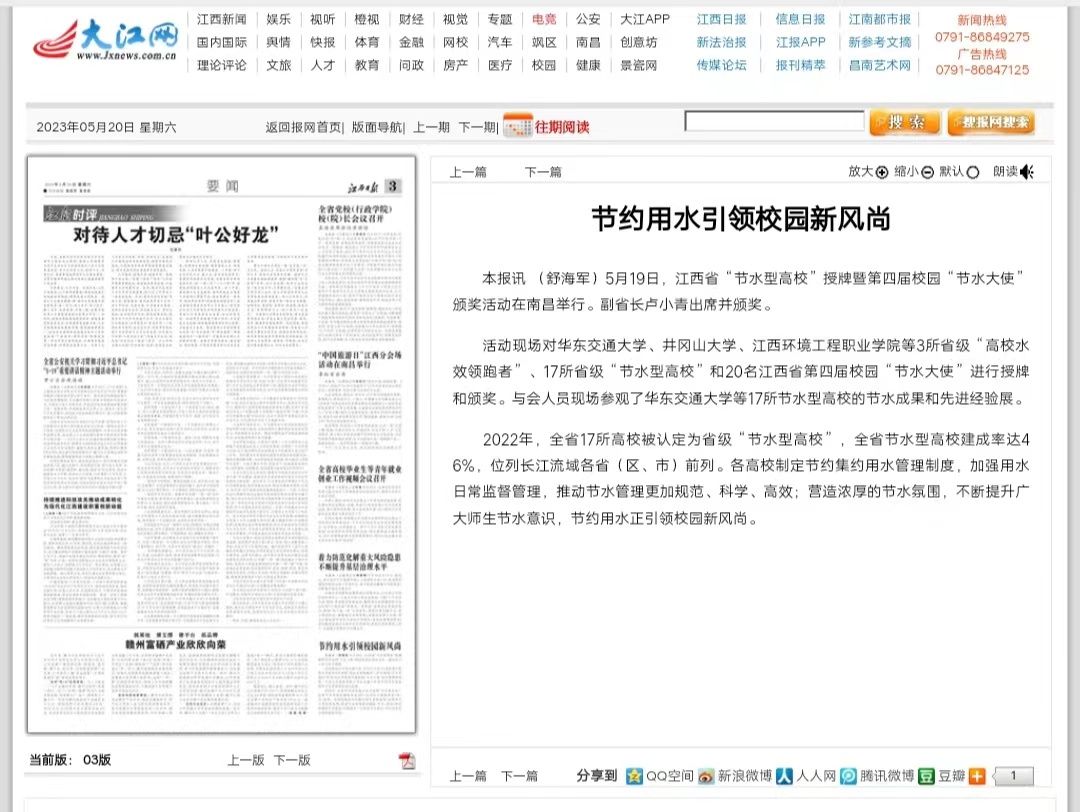This screenshot has height=812, width=1080.
Task: Open headline 对待人才切忌"叶公好龙" on page thumbnail
Action: point(176,236)
